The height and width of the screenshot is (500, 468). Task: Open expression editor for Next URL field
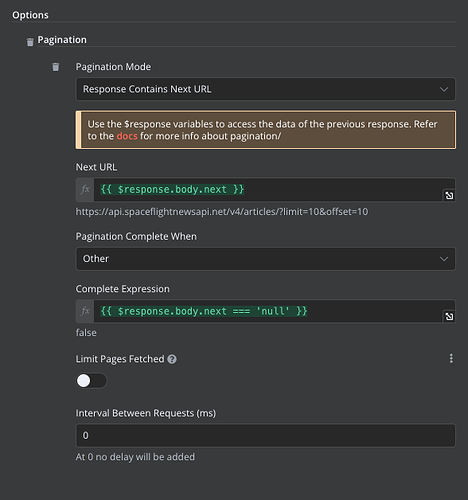pyautogui.click(x=449, y=195)
